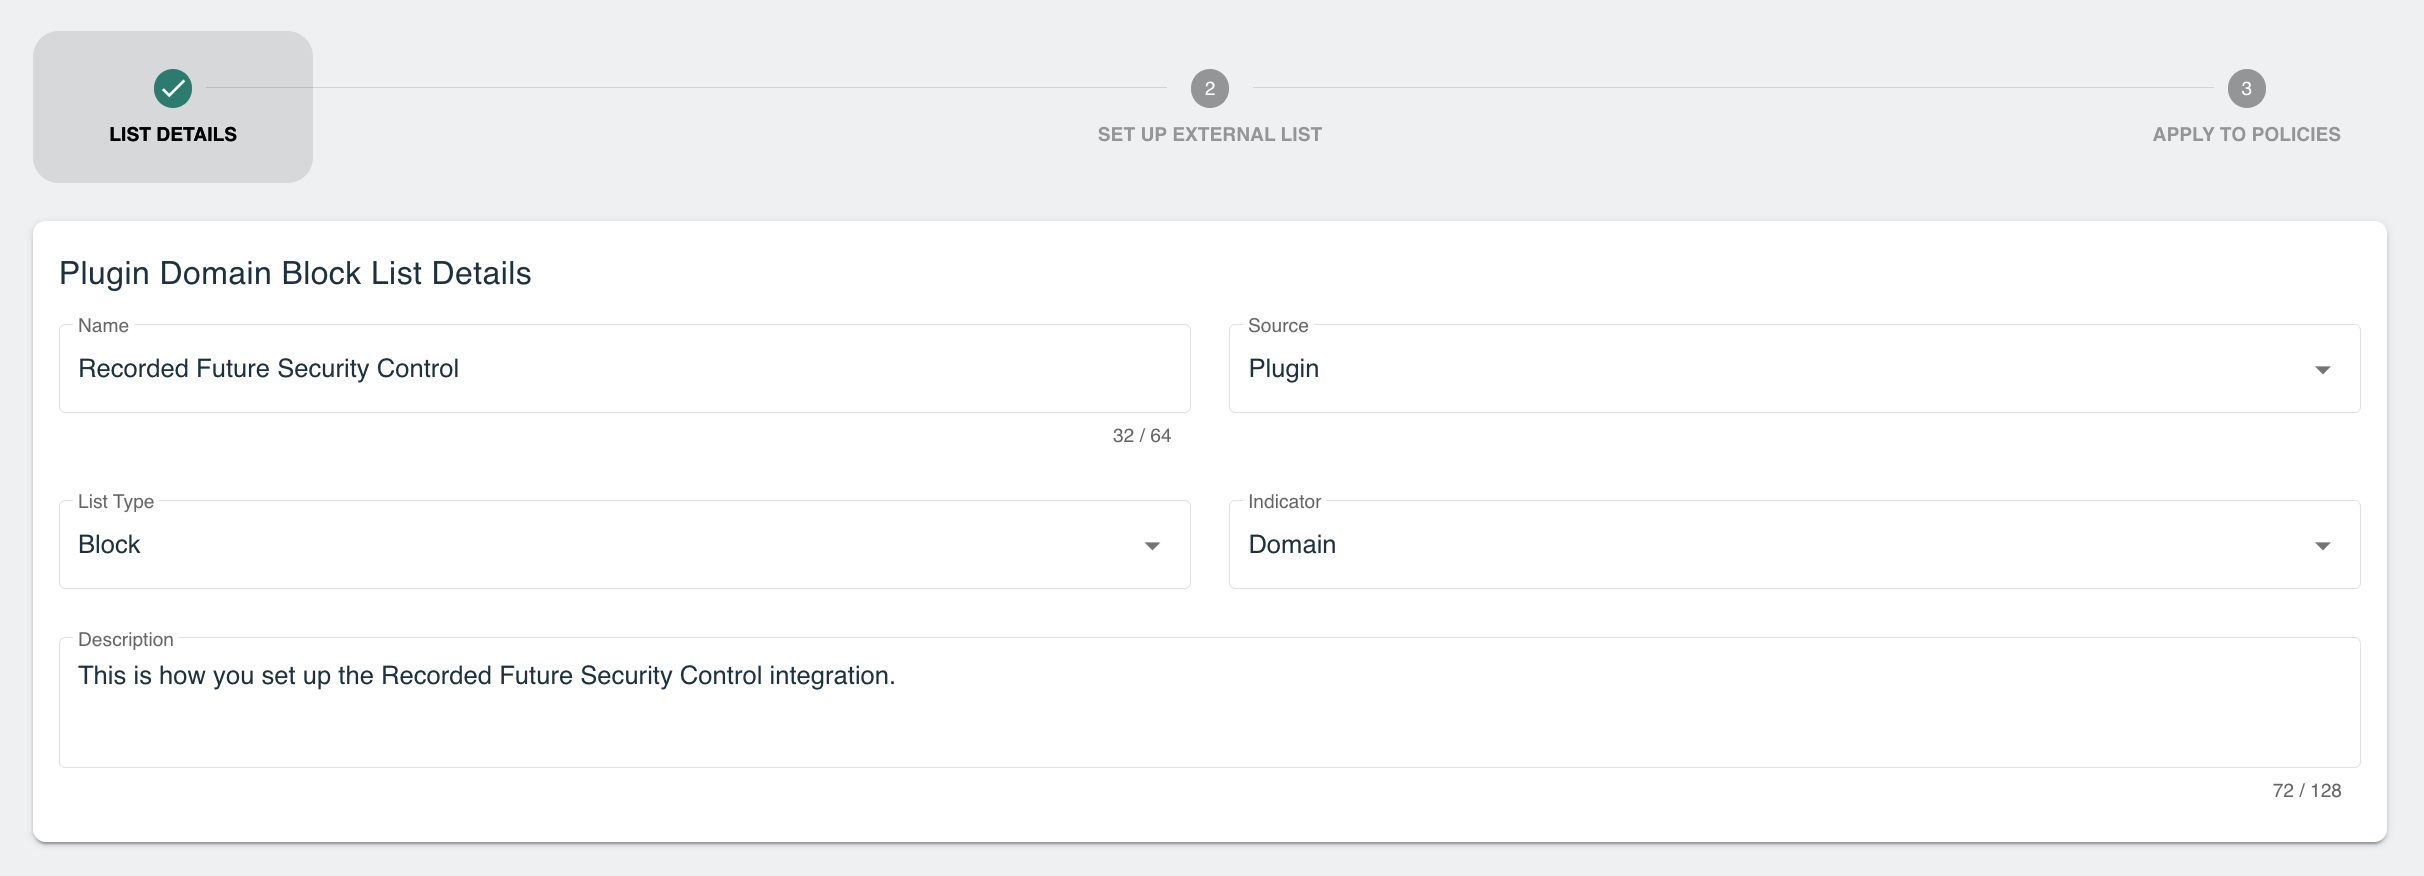The image size is (2424, 876).
Task: Click the 32 / 64 character counter
Action: click(1141, 436)
